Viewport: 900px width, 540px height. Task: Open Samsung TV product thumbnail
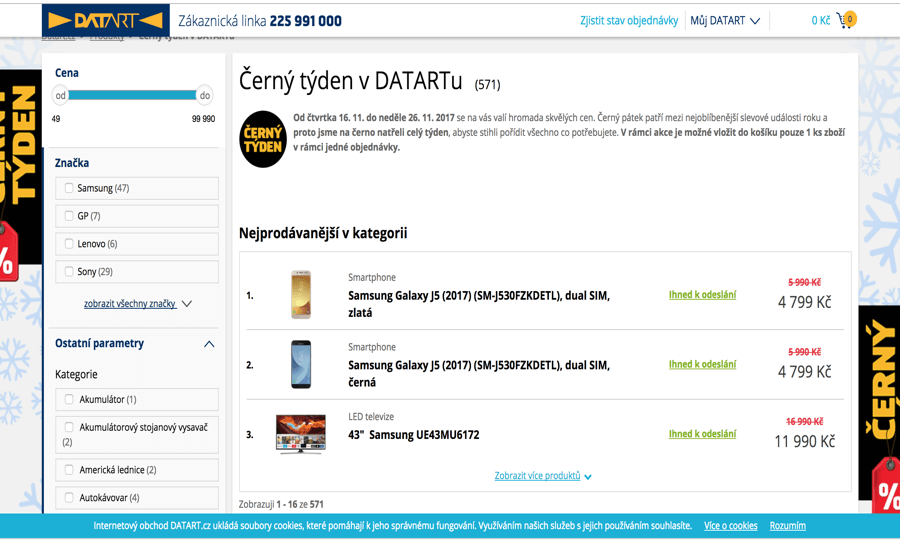tap(301, 434)
